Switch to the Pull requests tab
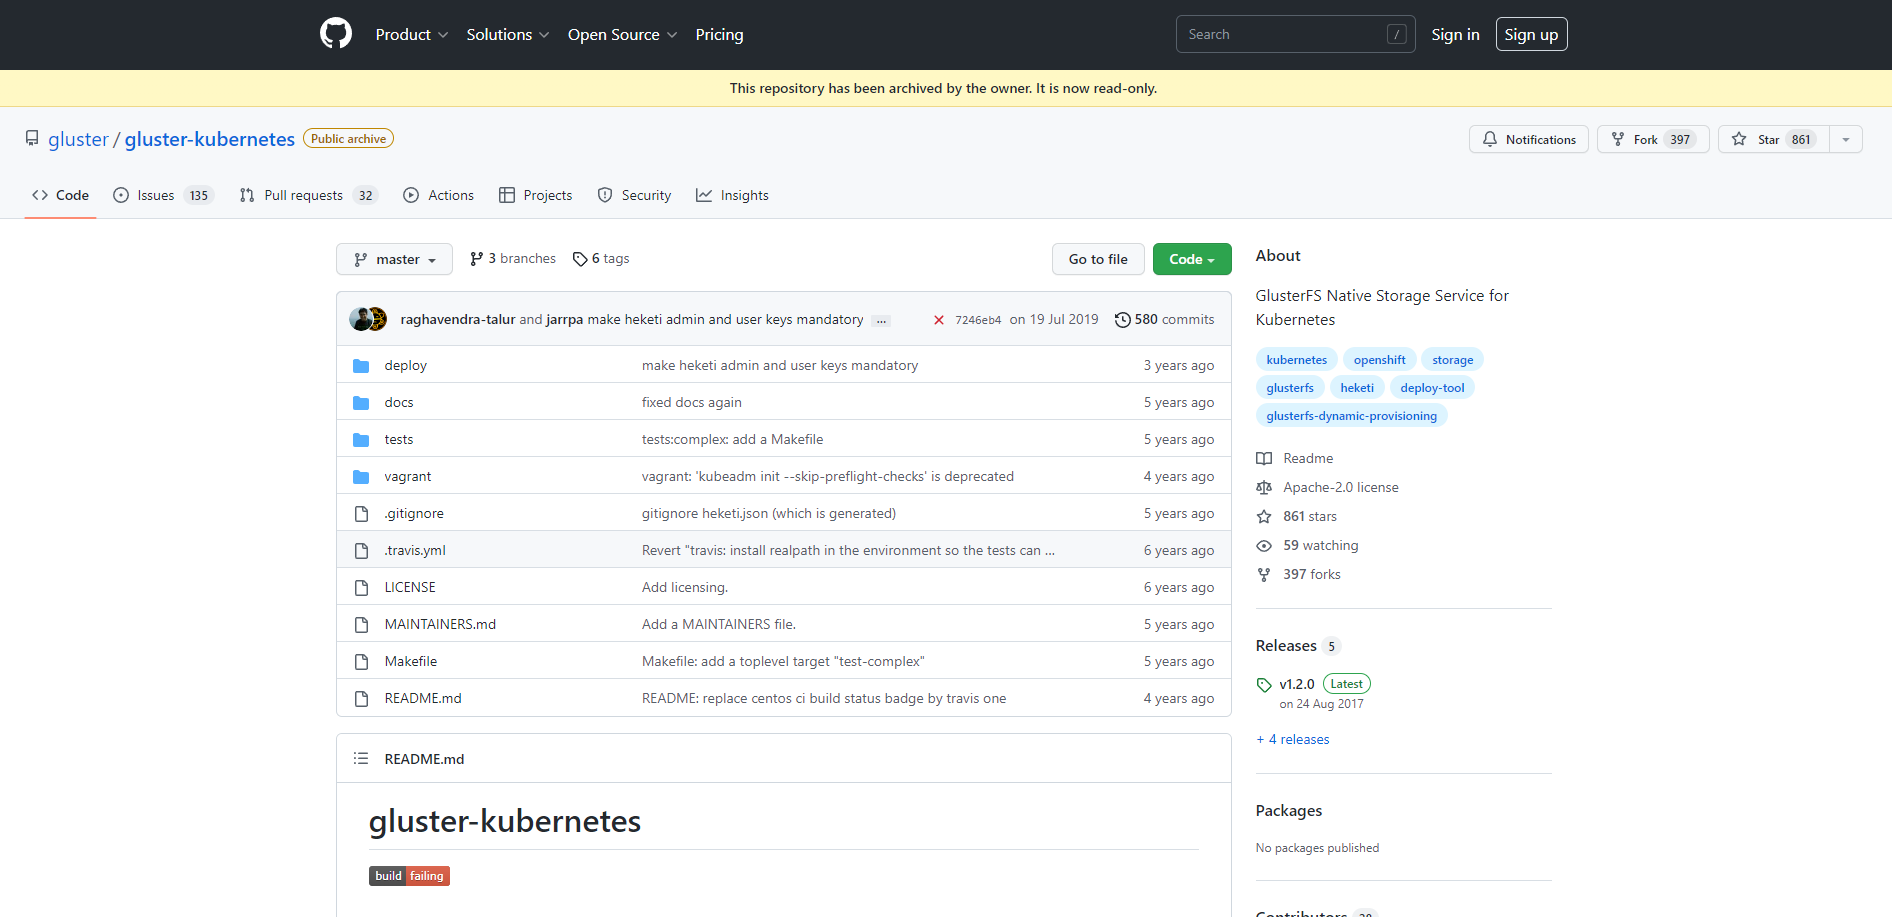1892x917 pixels. click(308, 195)
